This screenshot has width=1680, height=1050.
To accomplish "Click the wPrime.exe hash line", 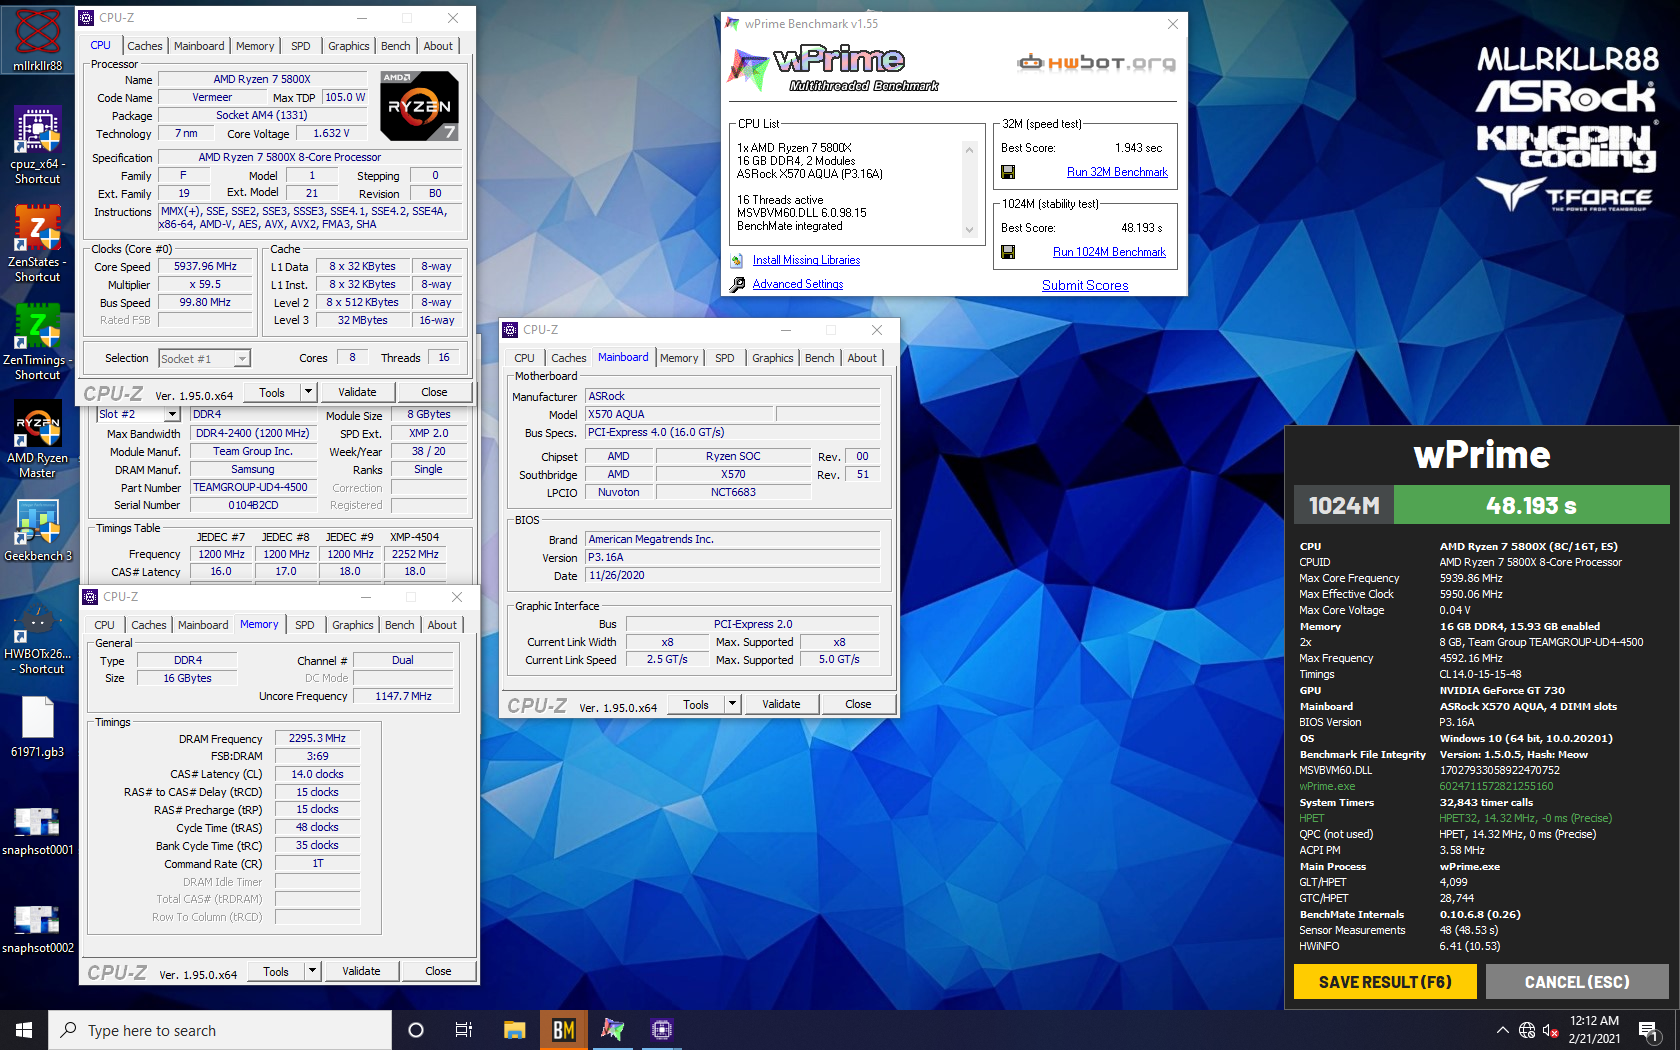I will coord(1426,786).
